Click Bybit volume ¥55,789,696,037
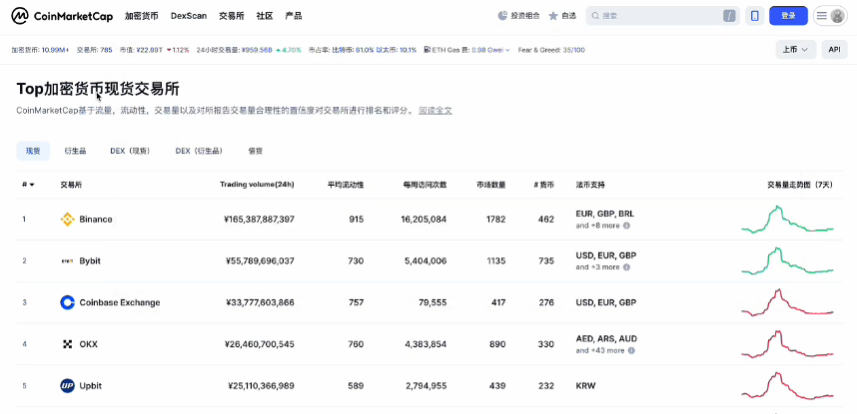The width and height of the screenshot is (857, 414). pos(260,261)
